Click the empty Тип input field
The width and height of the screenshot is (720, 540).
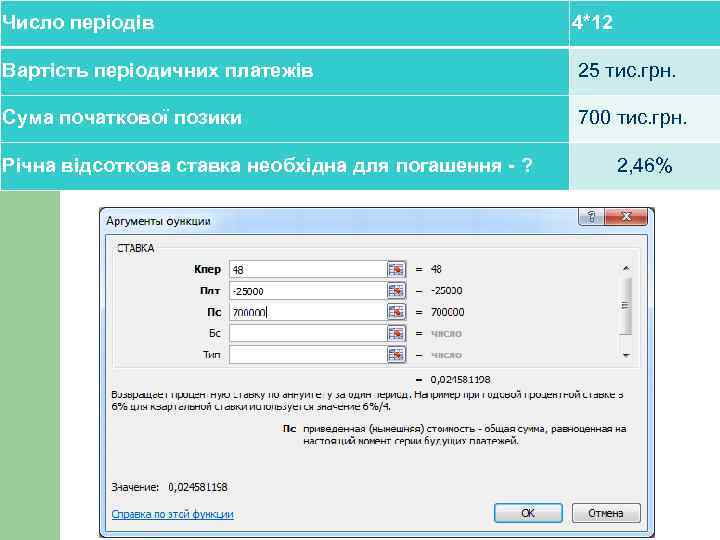[308, 354]
